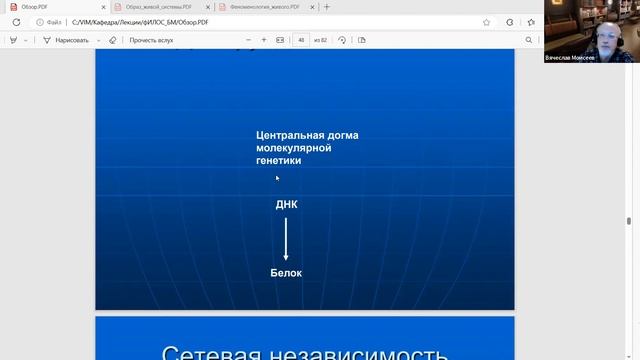
Task: Open search in PDF document
Action: point(529,40)
